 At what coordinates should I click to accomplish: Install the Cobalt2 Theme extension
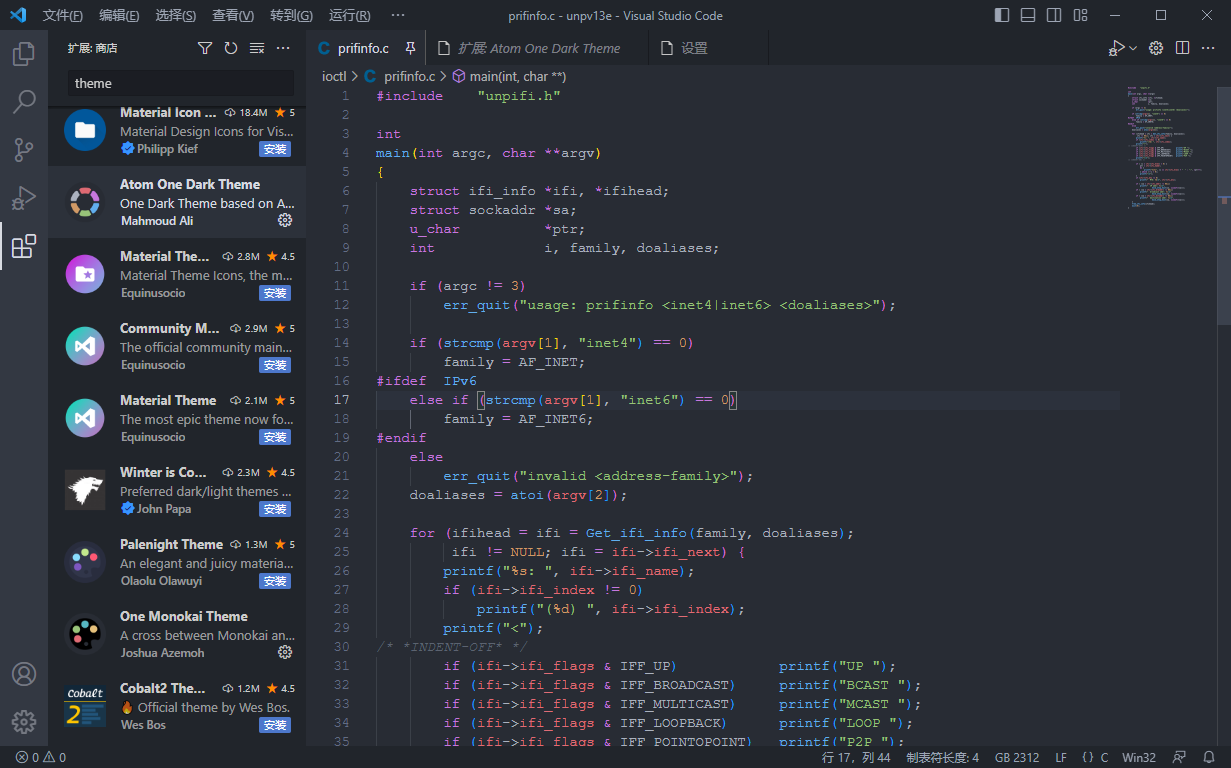point(275,725)
